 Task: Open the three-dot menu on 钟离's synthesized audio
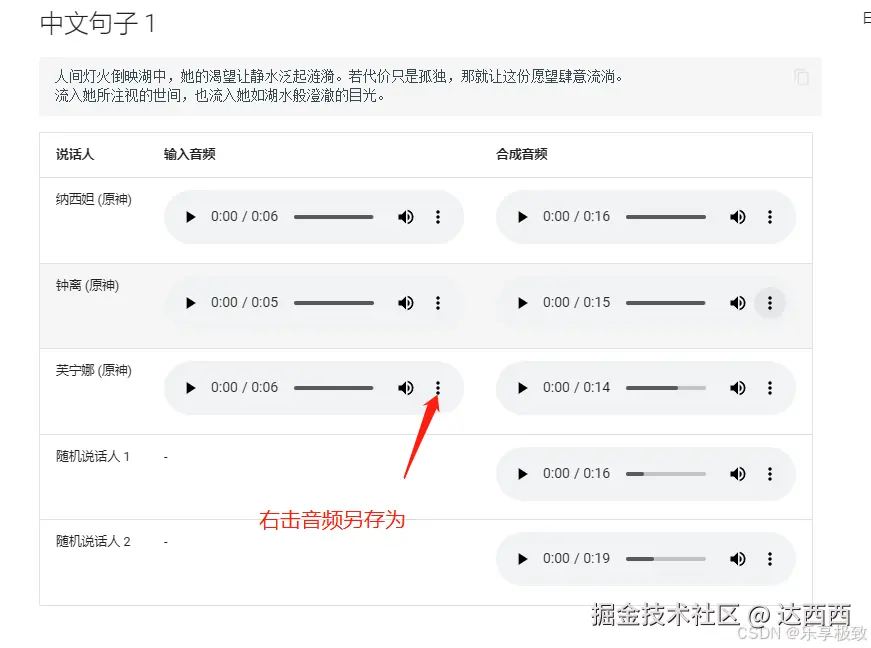(x=770, y=302)
